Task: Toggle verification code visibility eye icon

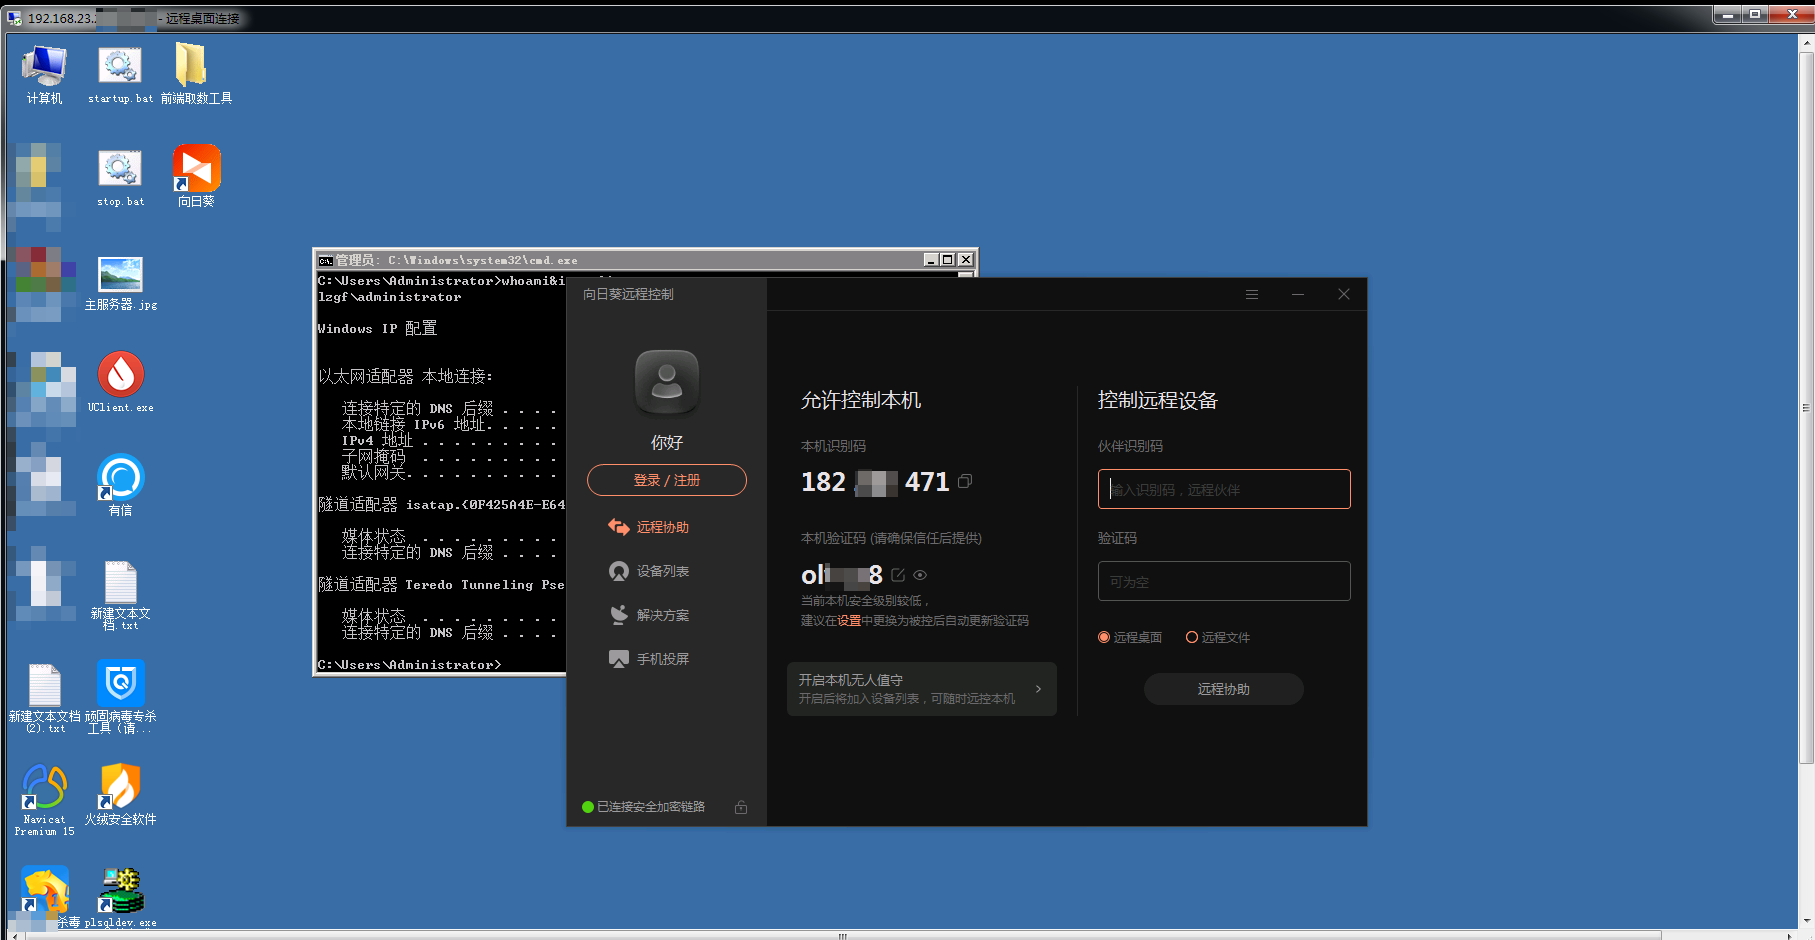Action: coord(920,575)
